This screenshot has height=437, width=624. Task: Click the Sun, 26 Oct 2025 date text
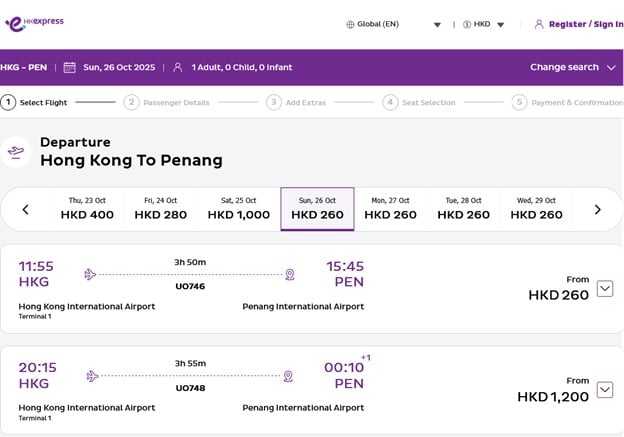point(119,67)
